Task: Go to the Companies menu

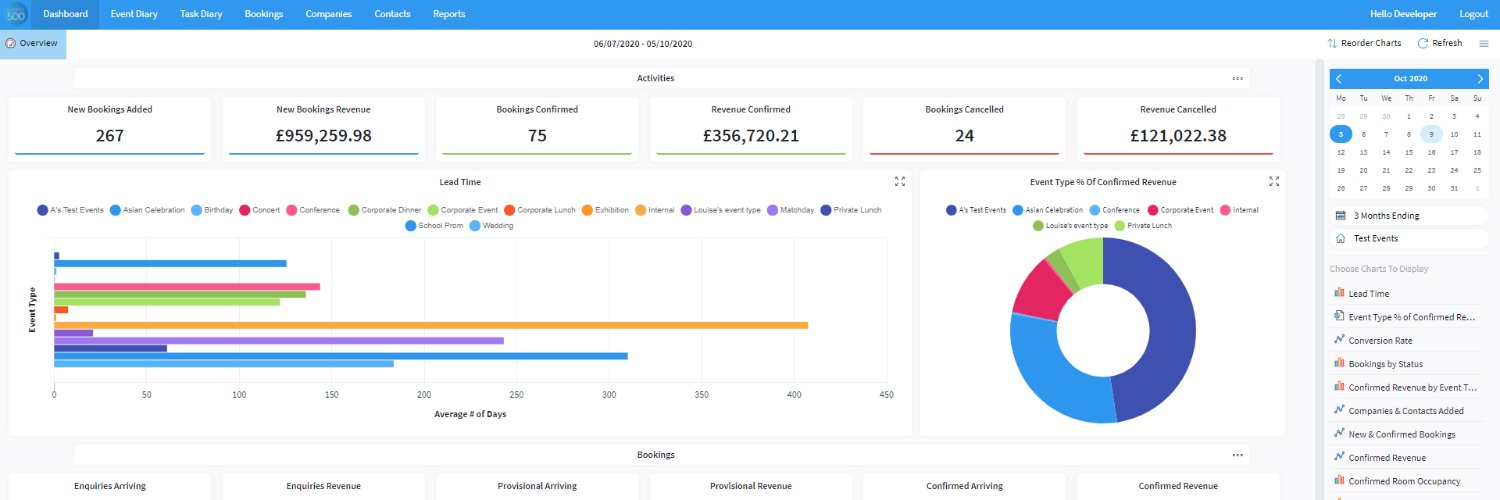Action: coord(328,14)
